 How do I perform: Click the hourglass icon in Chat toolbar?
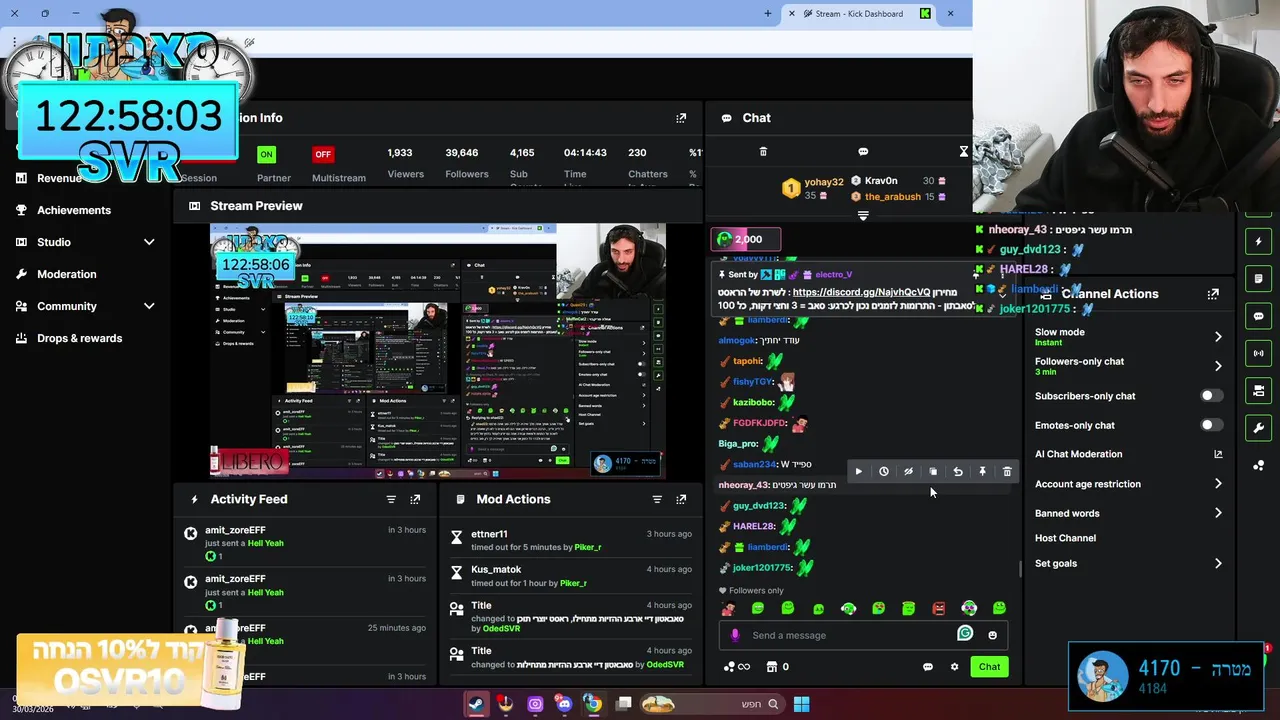[x=963, y=152]
